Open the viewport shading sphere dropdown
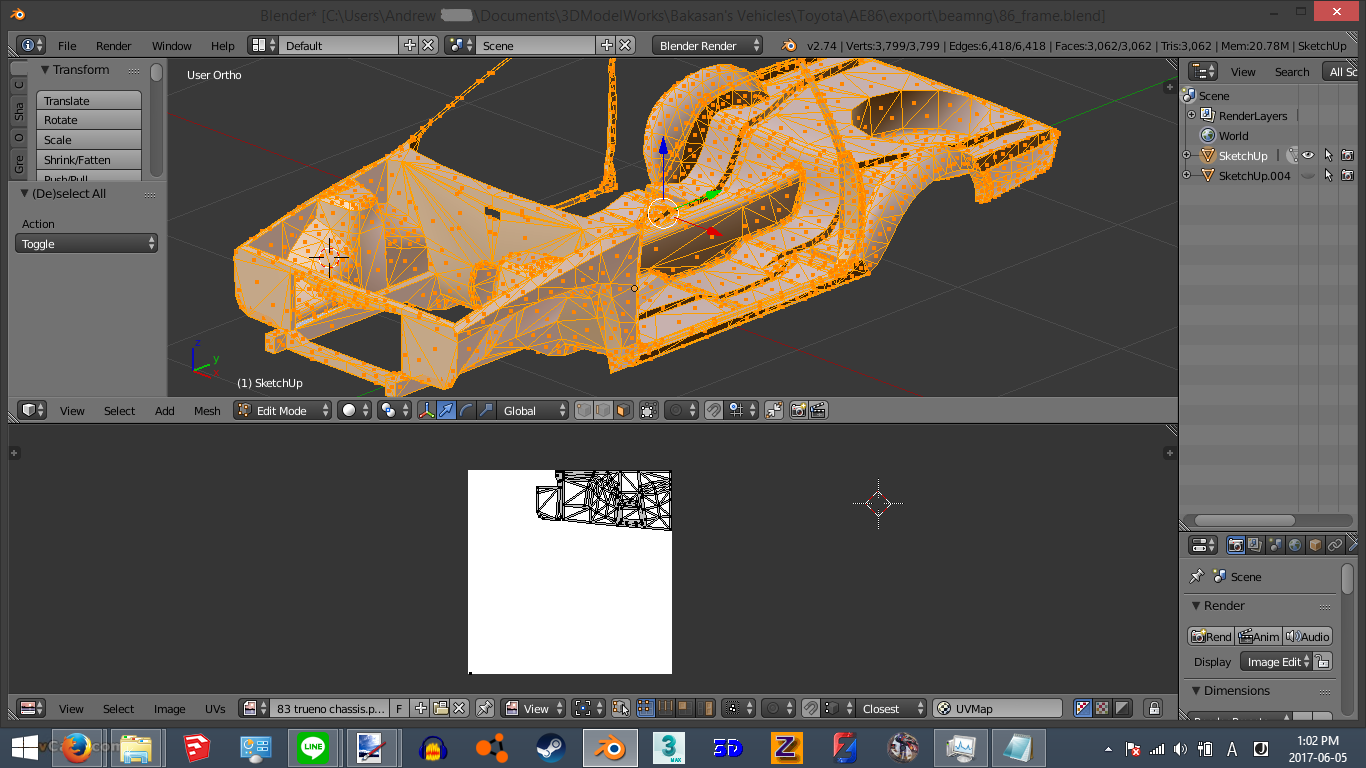This screenshot has height=768, width=1366. [354, 411]
